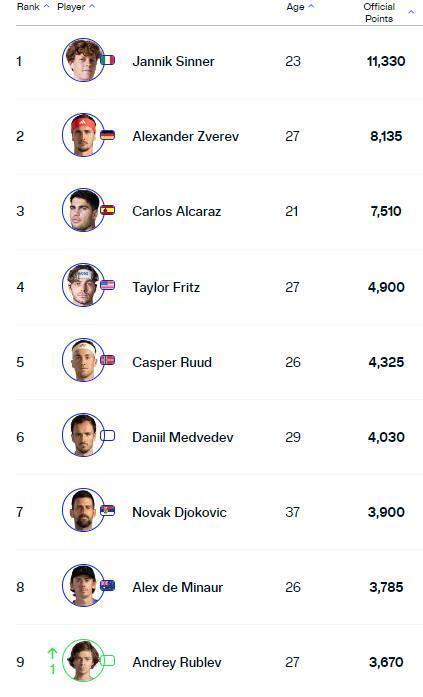Click the US flag beside Taylor Fritz
The height and width of the screenshot is (697, 423).
[108, 285]
